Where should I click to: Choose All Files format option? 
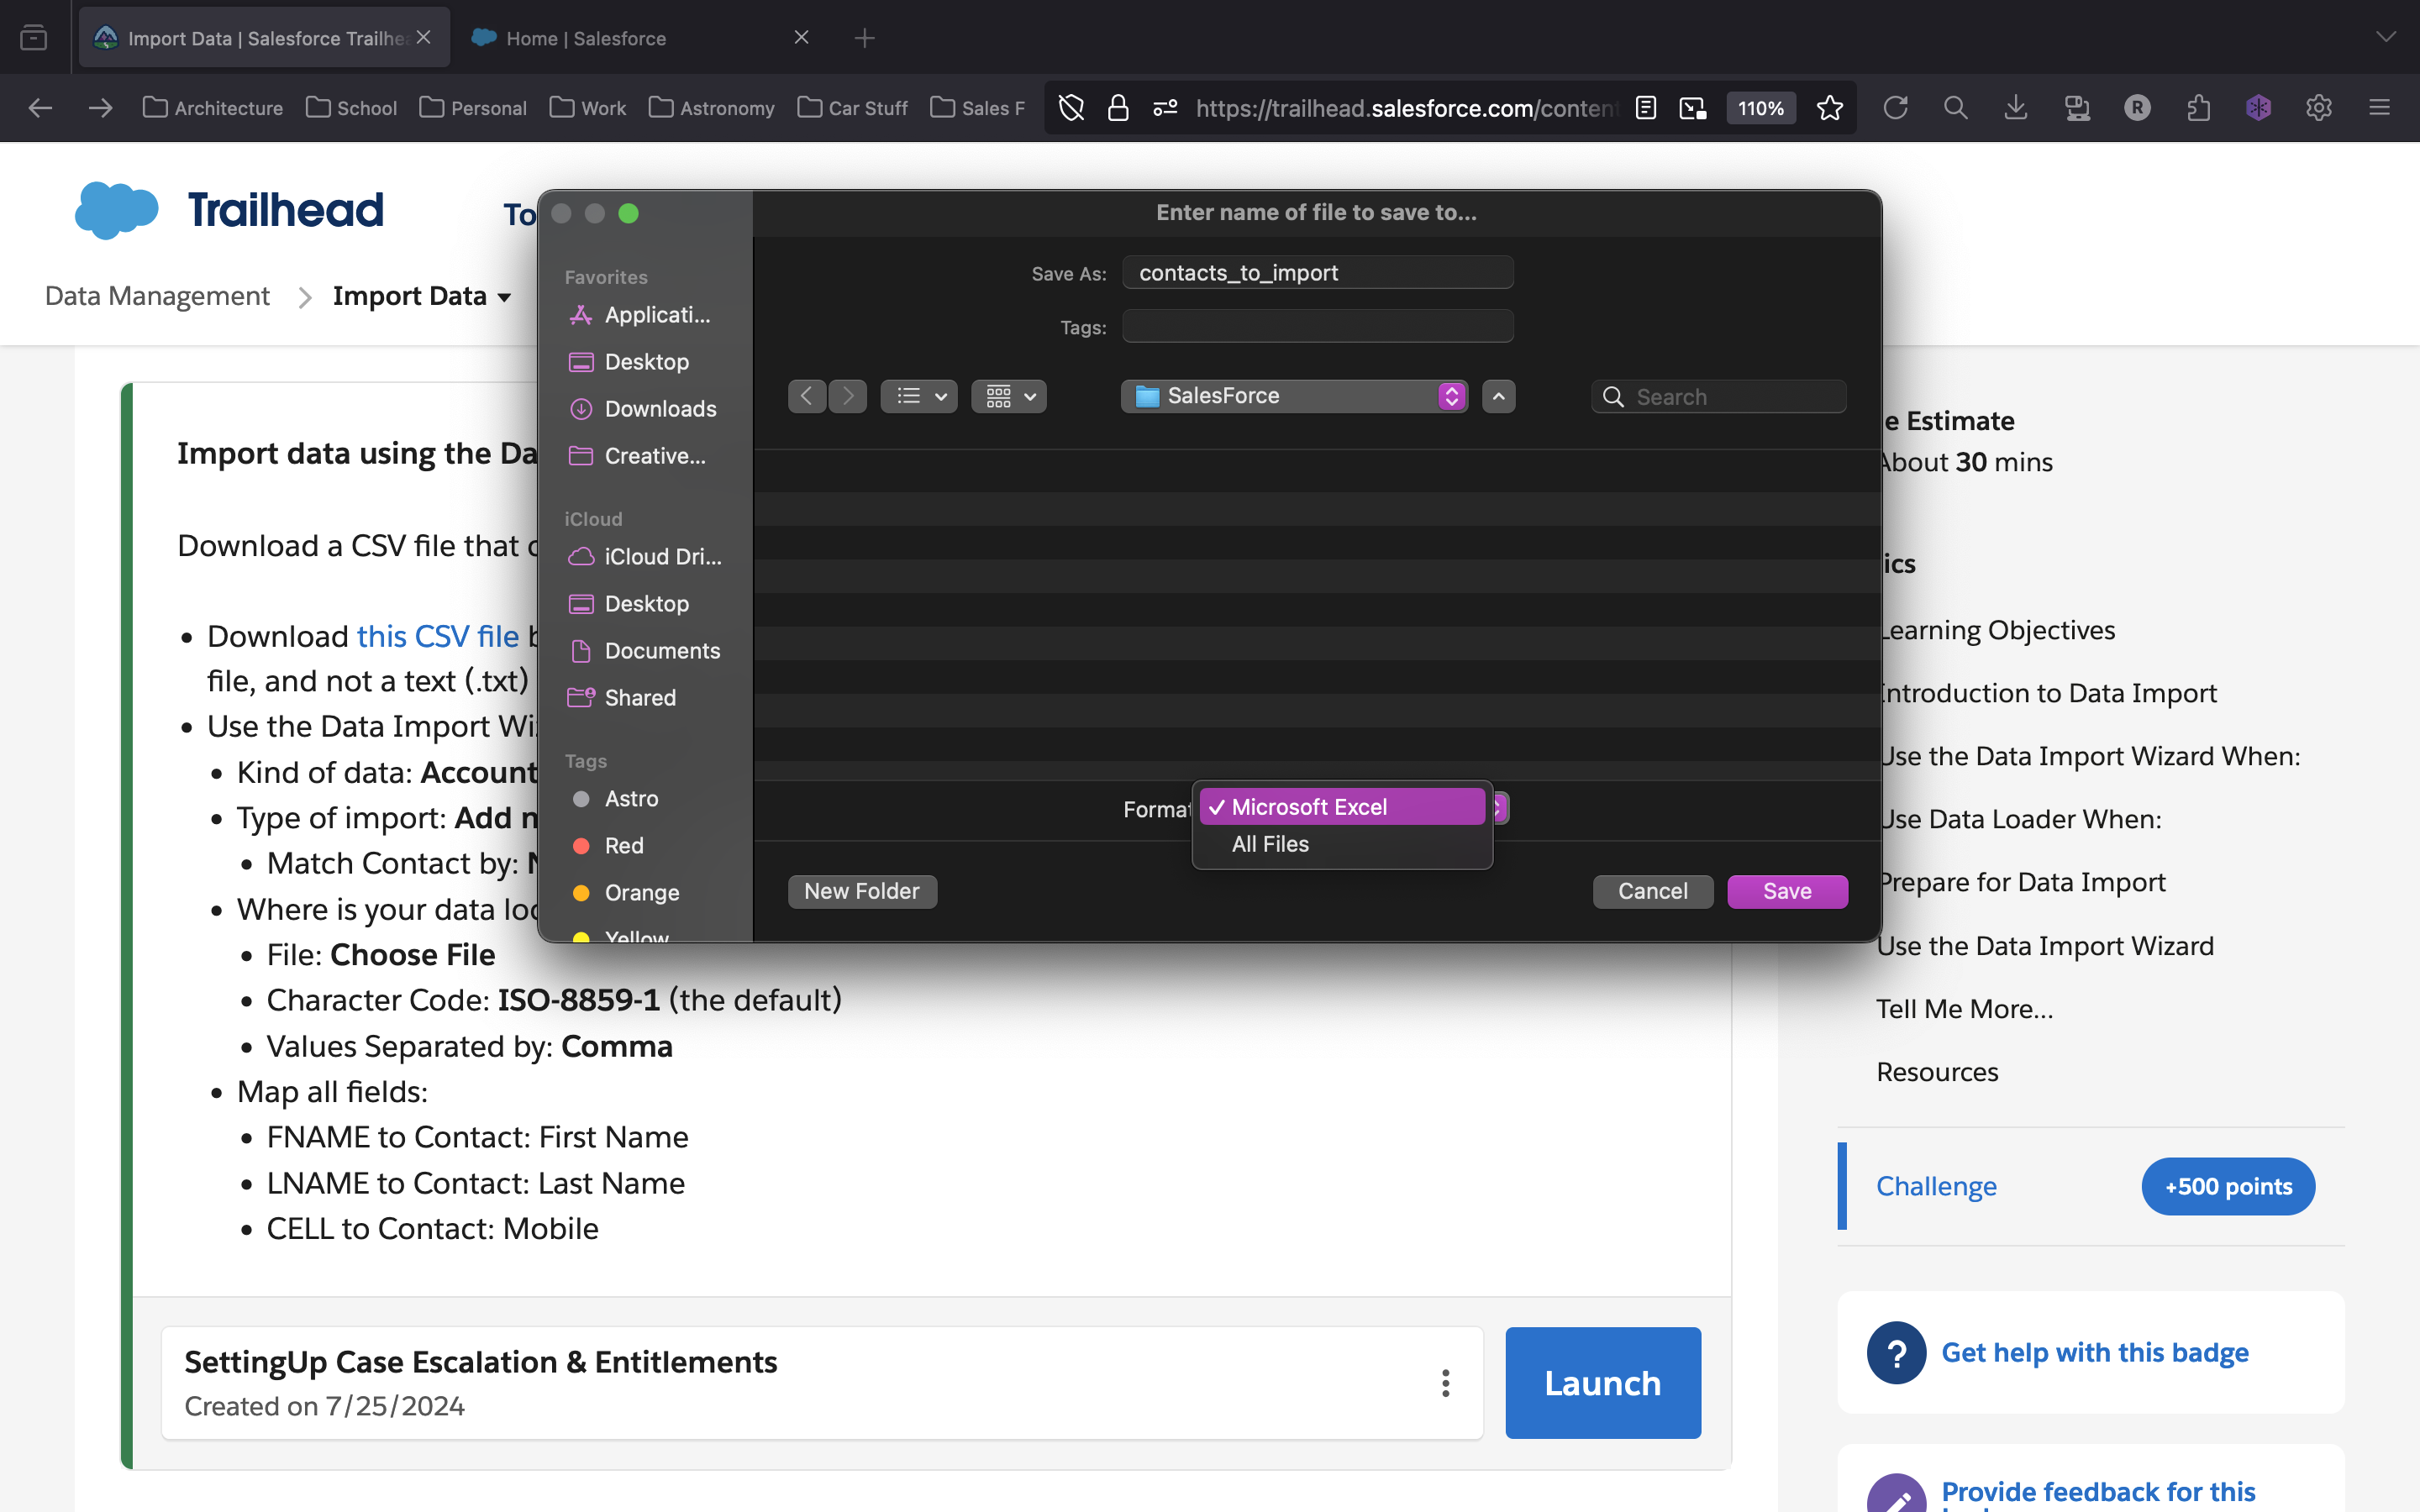pyautogui.click(x=1270, y=844)
